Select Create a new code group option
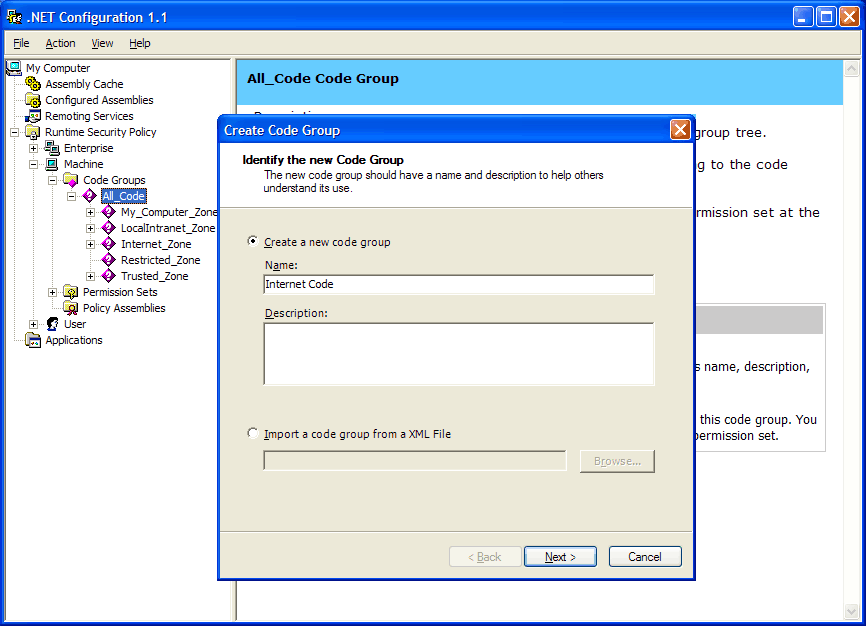866x626 pixels. (253, 242)
